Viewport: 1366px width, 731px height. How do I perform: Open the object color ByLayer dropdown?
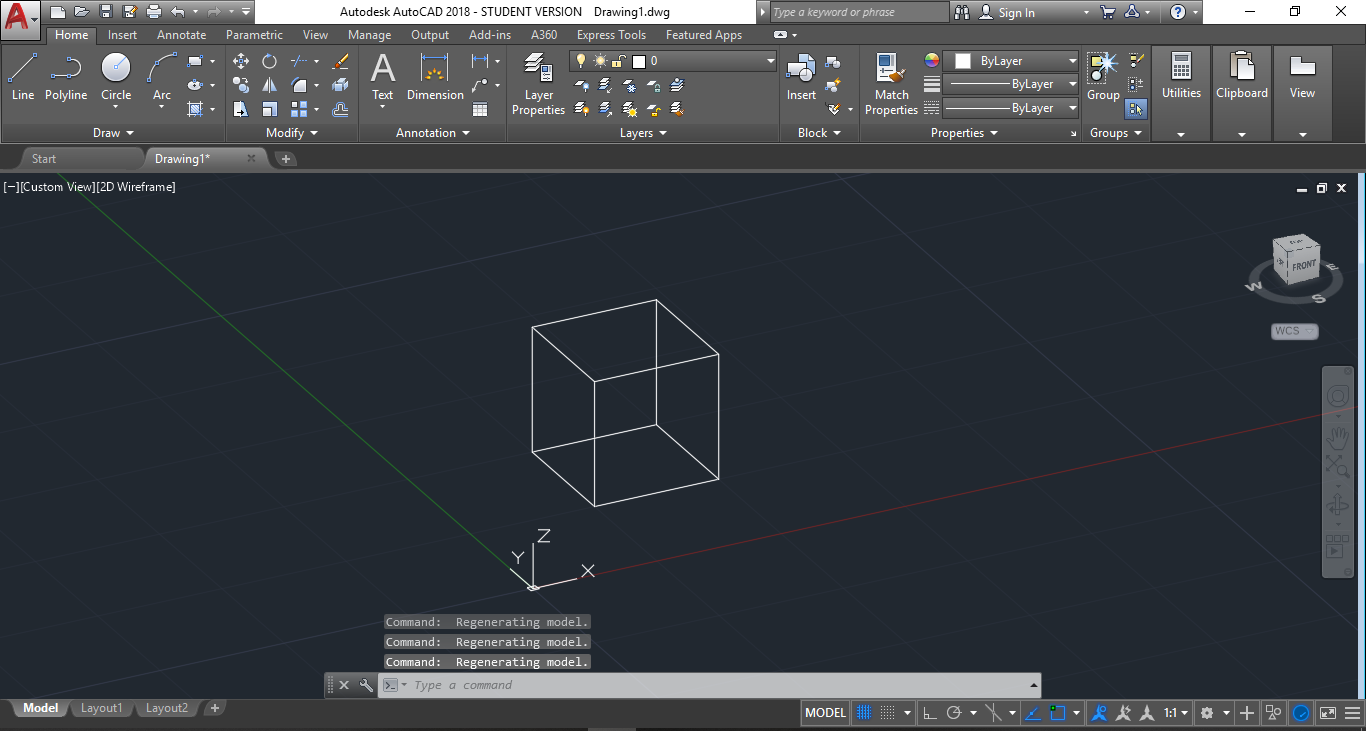click(1011, 61)
